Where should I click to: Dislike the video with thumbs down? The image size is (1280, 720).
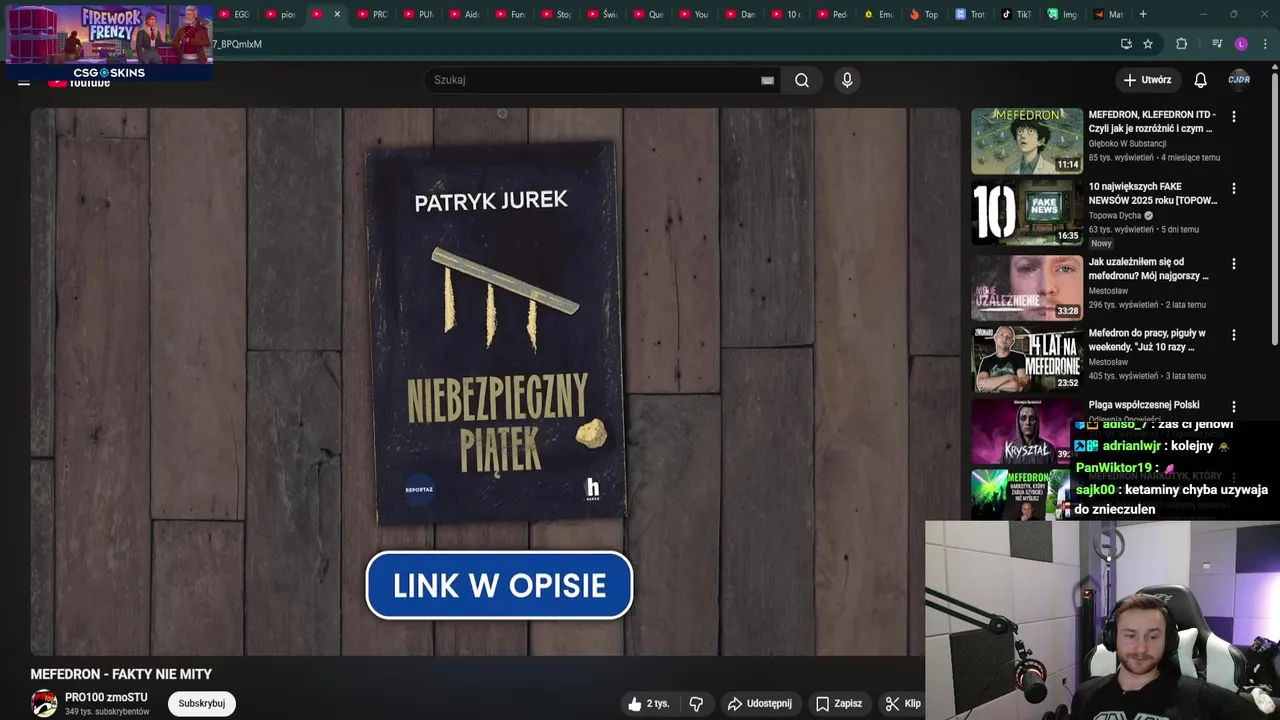point(696,704)
